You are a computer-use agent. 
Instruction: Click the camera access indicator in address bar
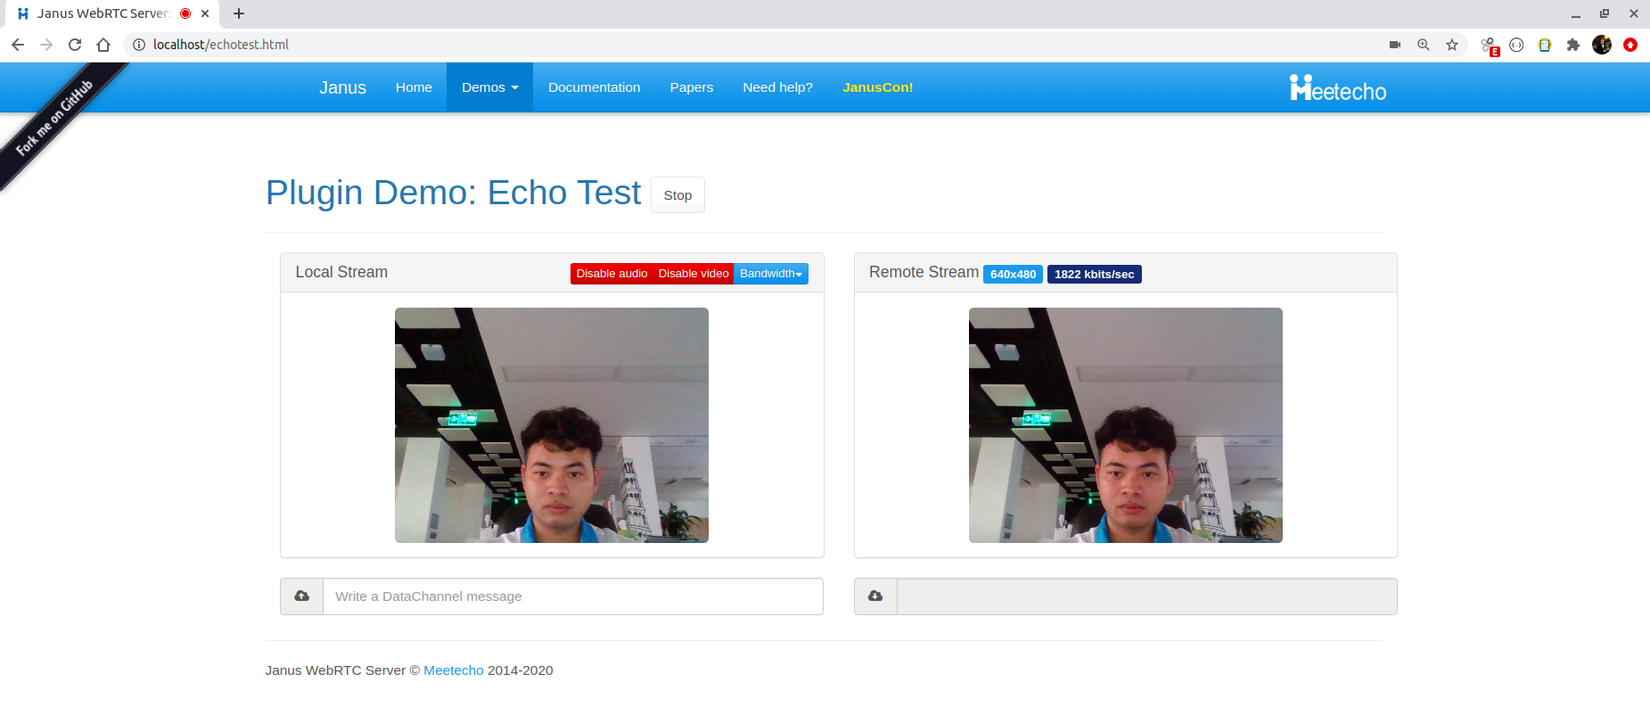[1395, 45]
